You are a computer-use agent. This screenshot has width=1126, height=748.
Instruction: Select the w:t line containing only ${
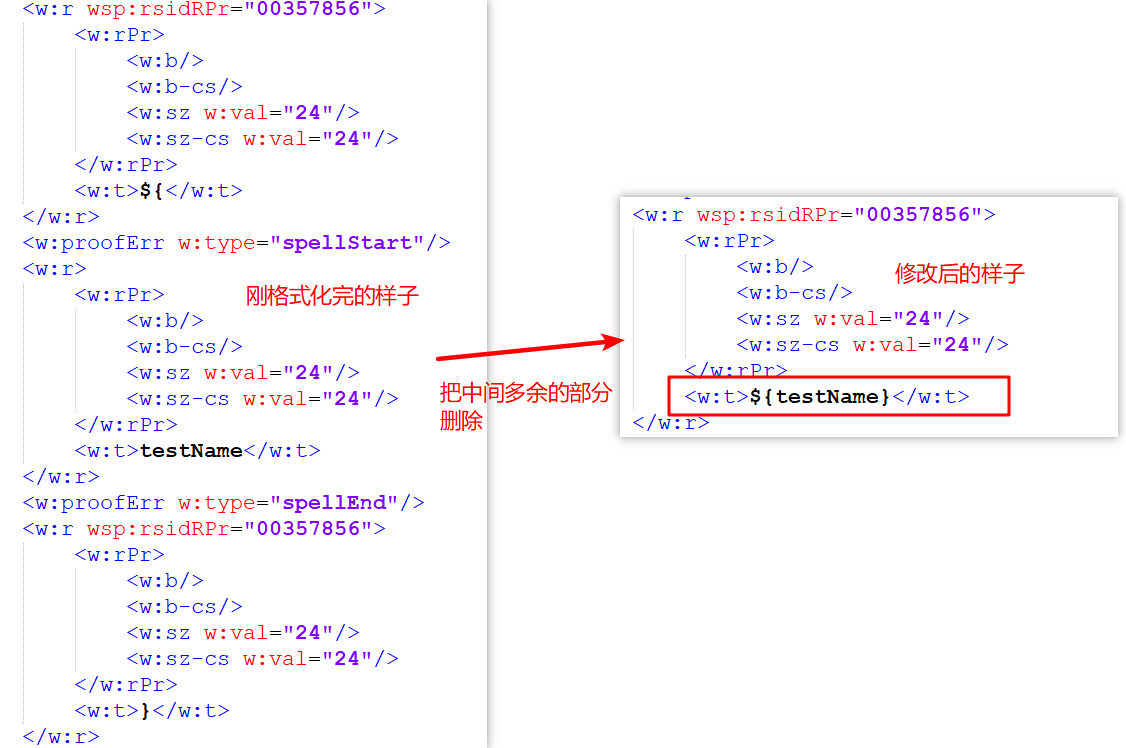click(x=159, y=191)
